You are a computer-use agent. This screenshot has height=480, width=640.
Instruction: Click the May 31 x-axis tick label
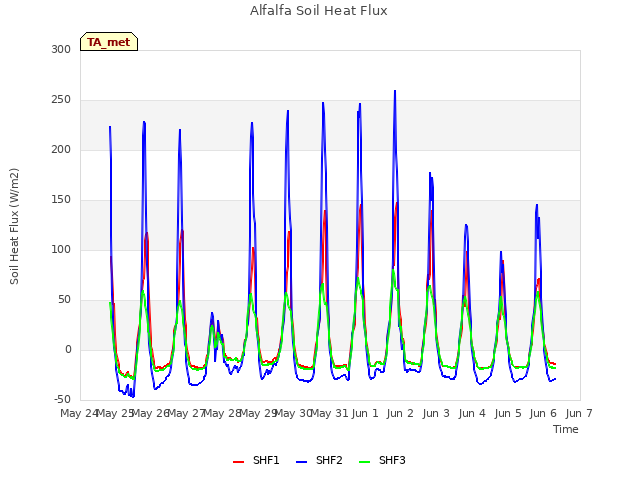(x=329, y=413)
